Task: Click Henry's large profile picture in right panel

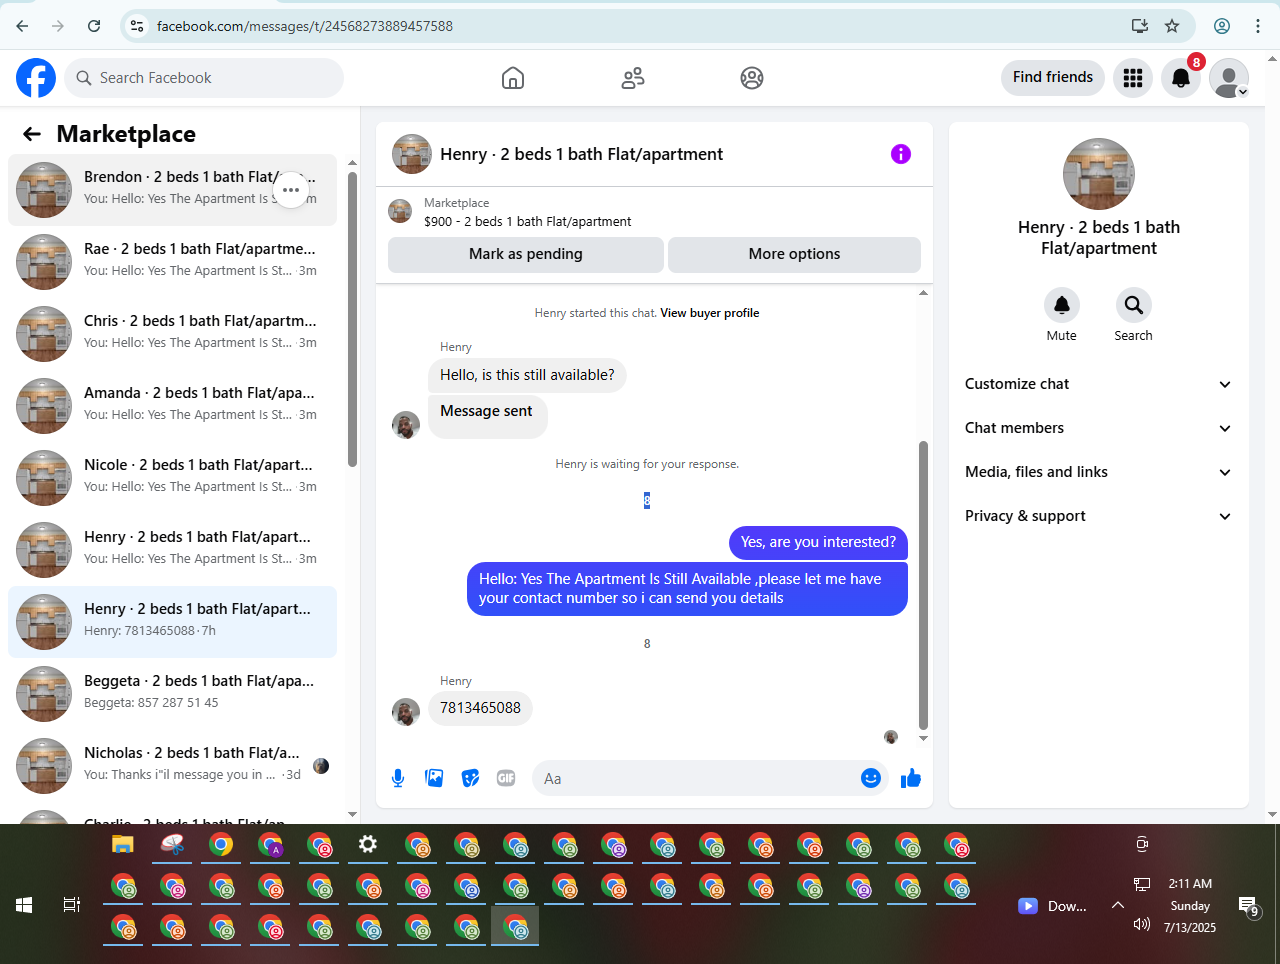Action: point(1099,174)
